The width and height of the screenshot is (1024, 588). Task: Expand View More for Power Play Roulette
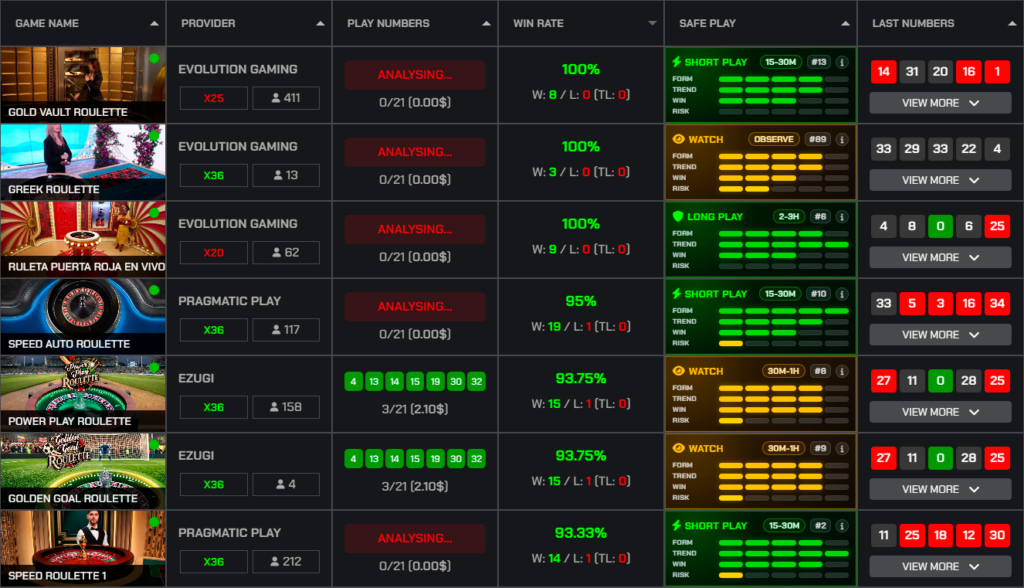pyautogui.click(x=940, y=412)
